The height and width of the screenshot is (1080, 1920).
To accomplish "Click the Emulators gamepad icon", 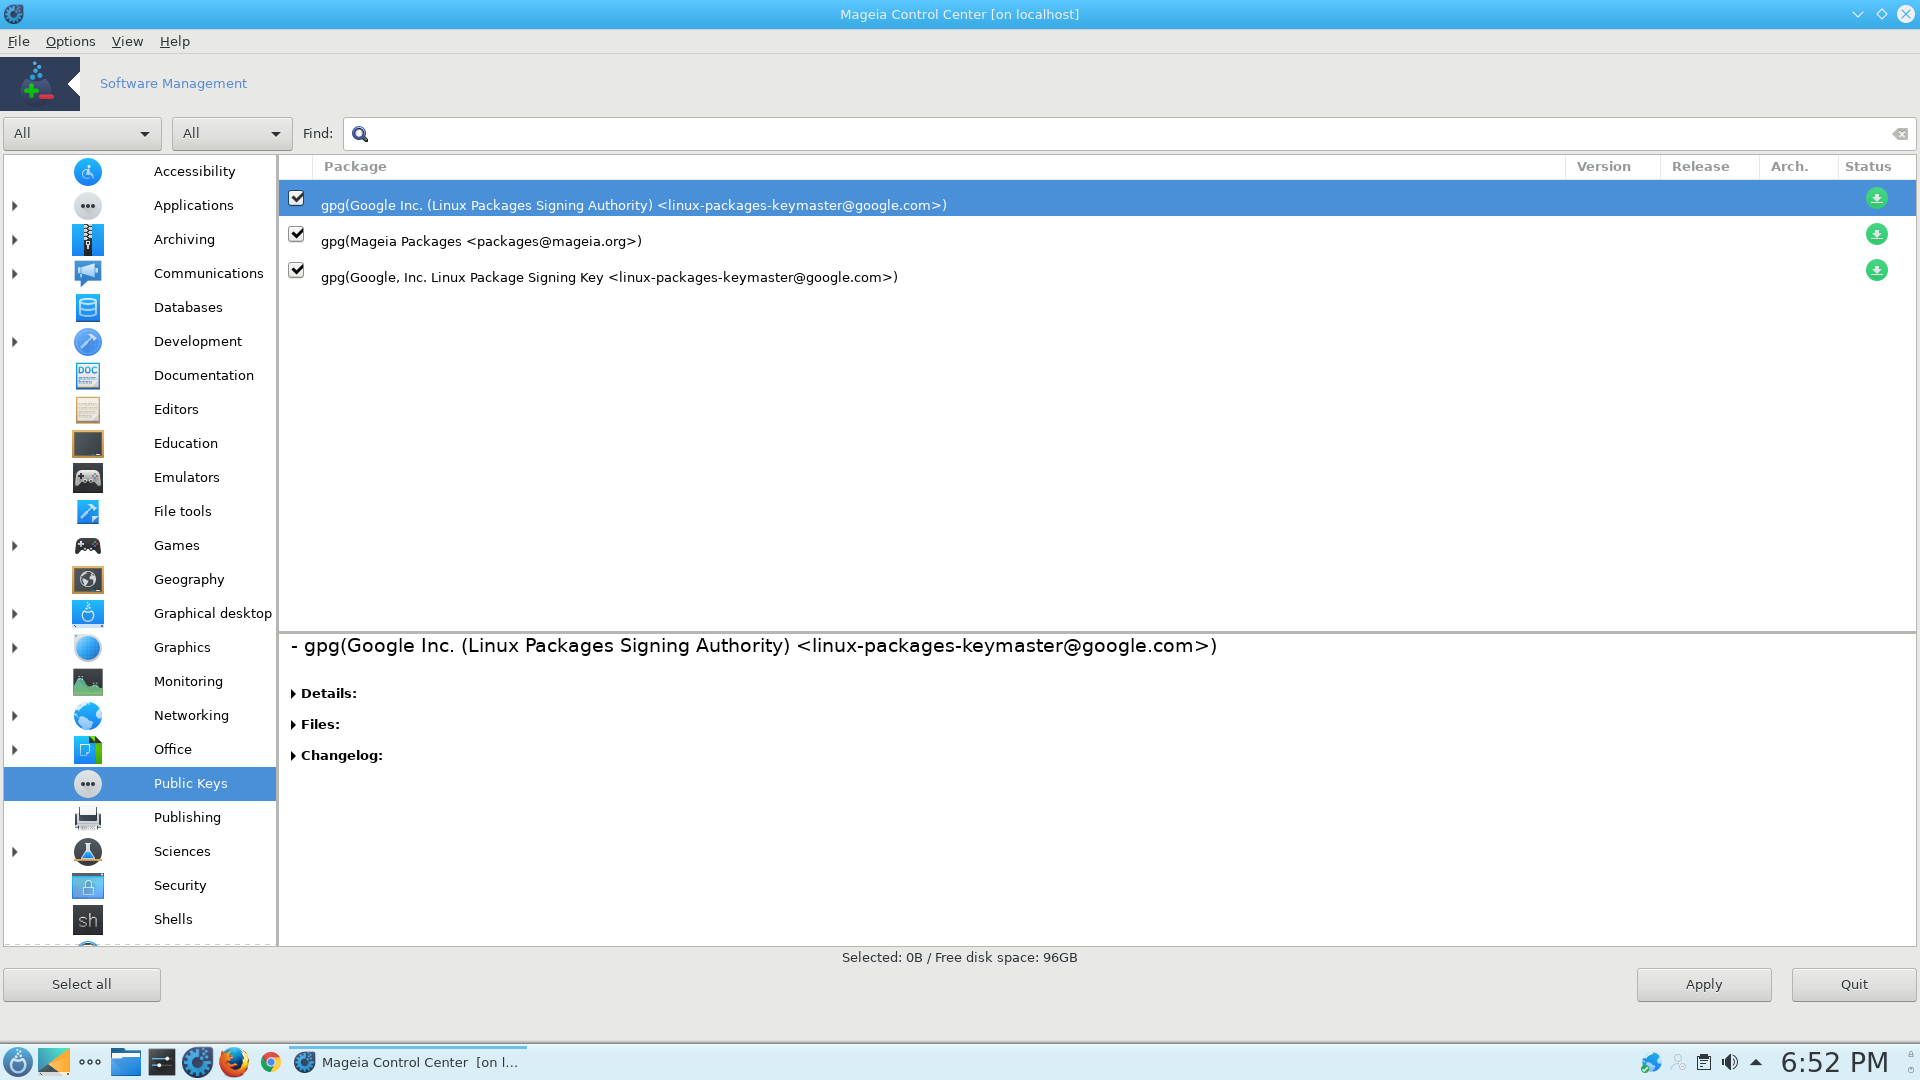I will coord(88,478).
